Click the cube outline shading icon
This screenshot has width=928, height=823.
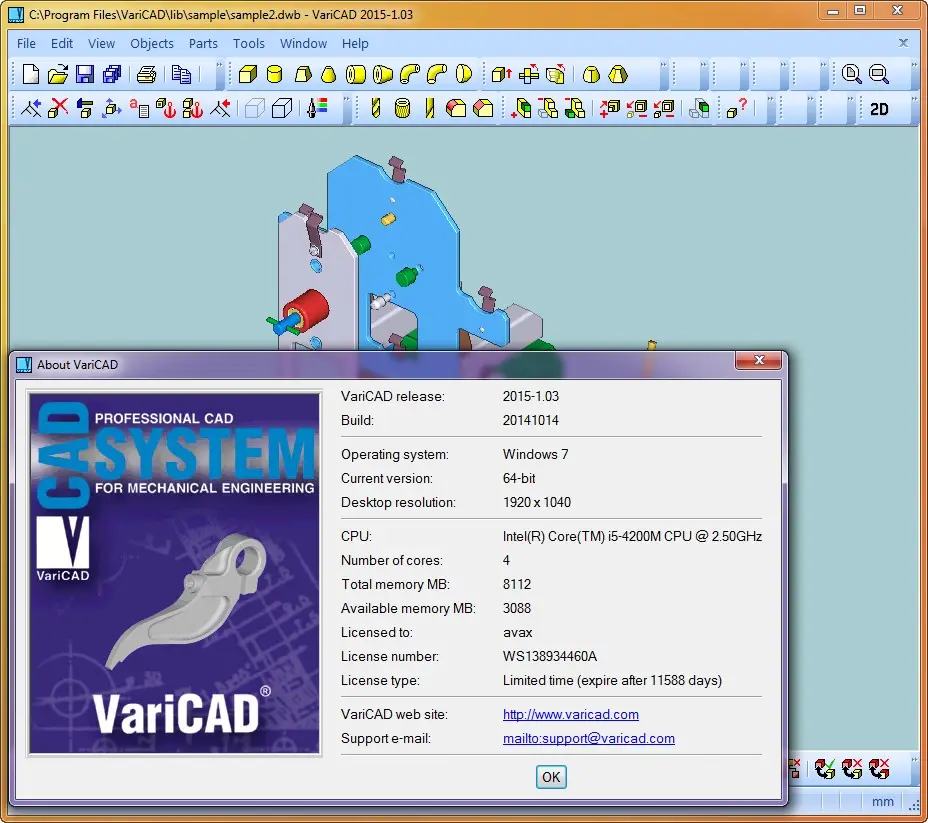(x=282, y=108)
